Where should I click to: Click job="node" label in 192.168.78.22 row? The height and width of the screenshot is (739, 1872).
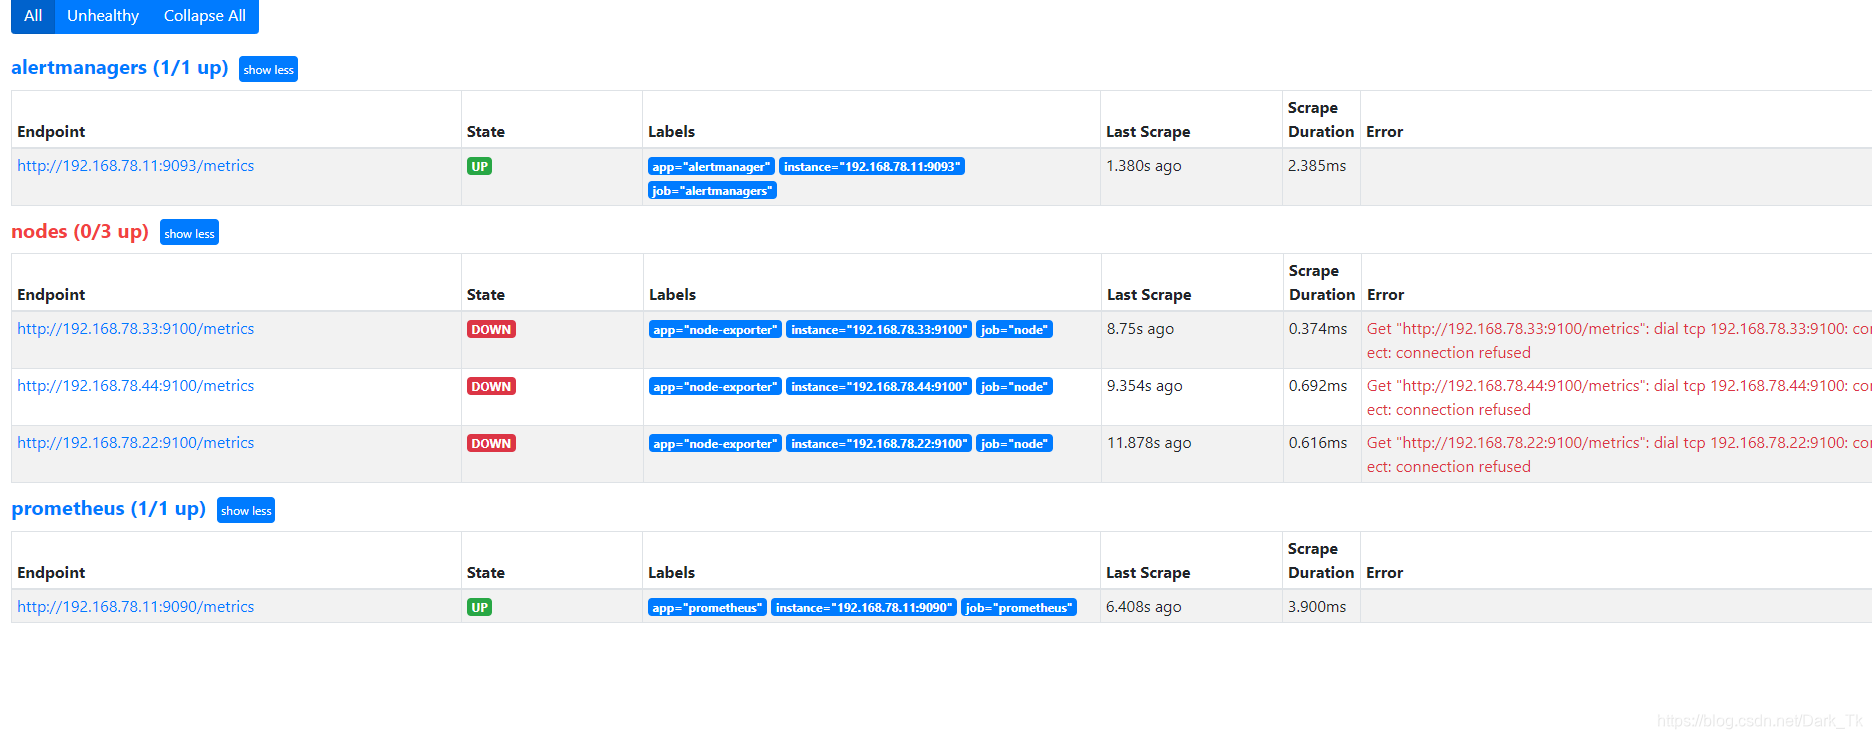point(1014,444)
